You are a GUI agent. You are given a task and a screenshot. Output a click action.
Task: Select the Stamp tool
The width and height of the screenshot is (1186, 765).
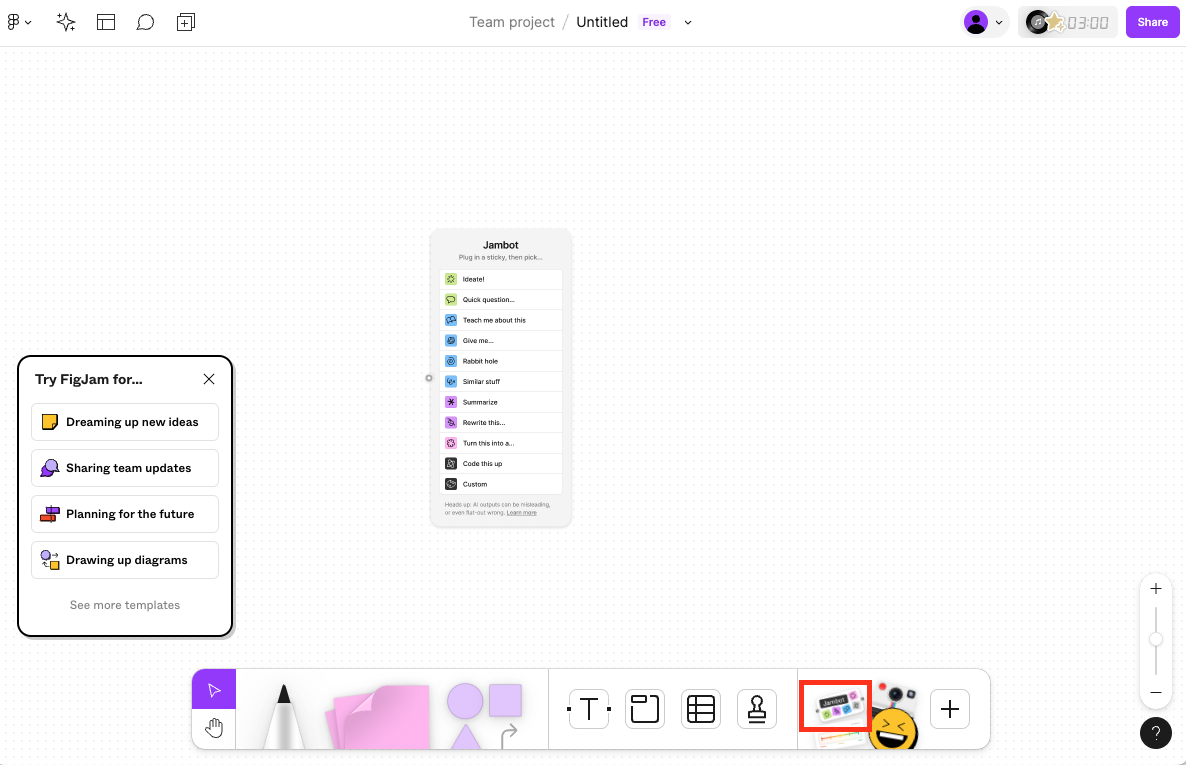pos(756,709)
